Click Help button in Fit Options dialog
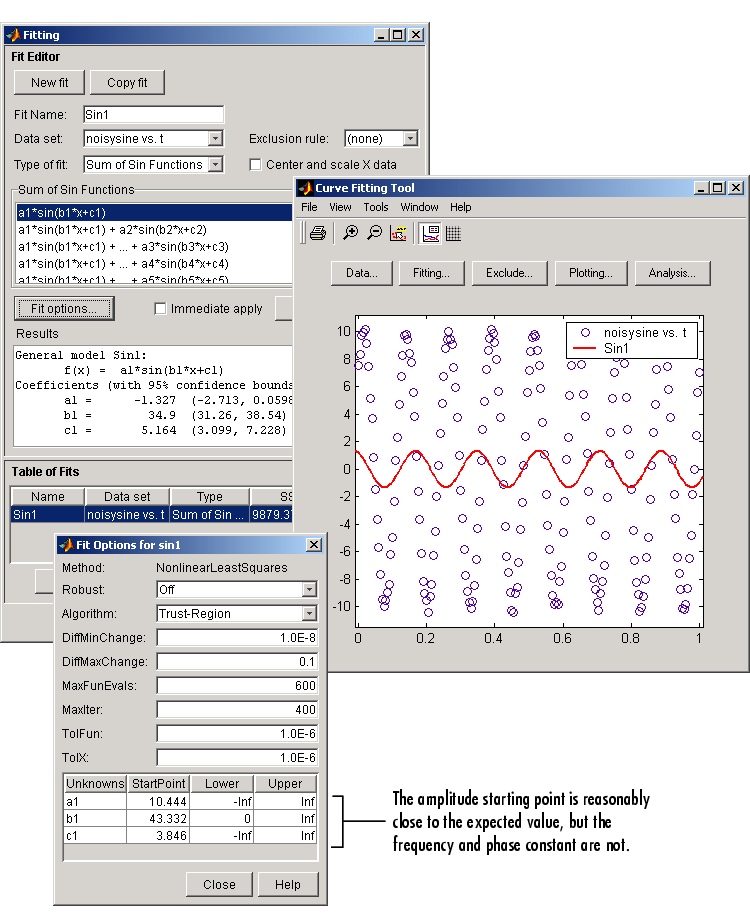The image size is (750, 919). pyautogui.click(x=288, y=884)
